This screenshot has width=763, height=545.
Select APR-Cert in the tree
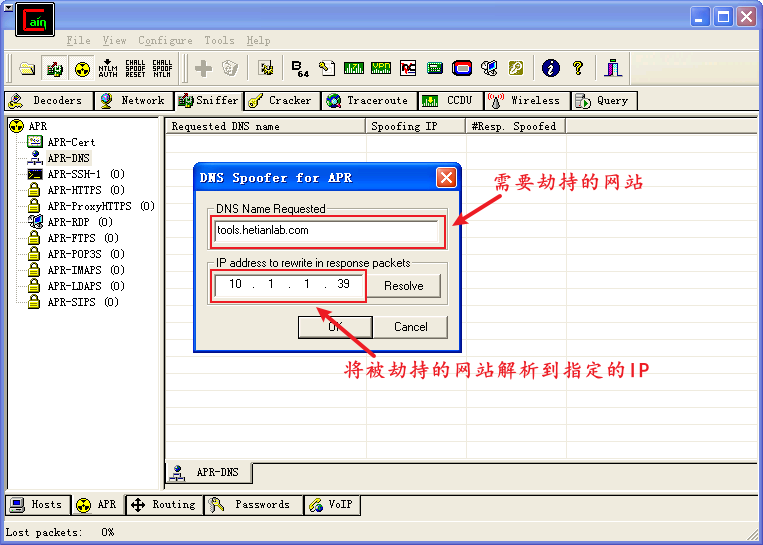point(71,142)
